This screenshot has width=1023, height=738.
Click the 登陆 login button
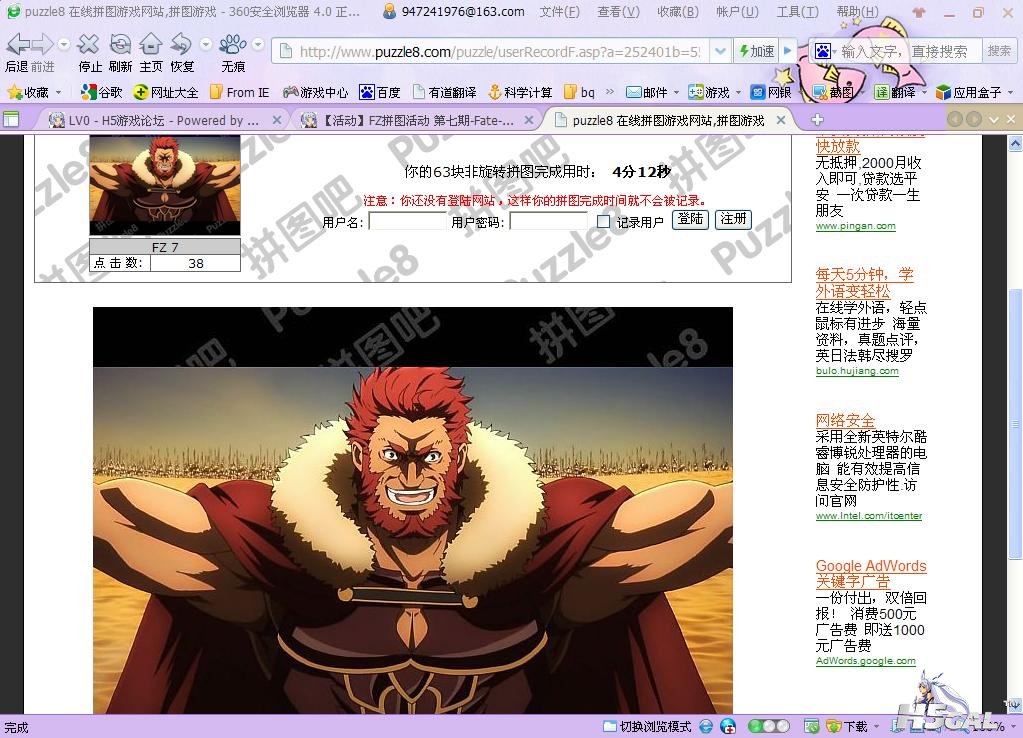pyautogui.click(x=690, y=219)
